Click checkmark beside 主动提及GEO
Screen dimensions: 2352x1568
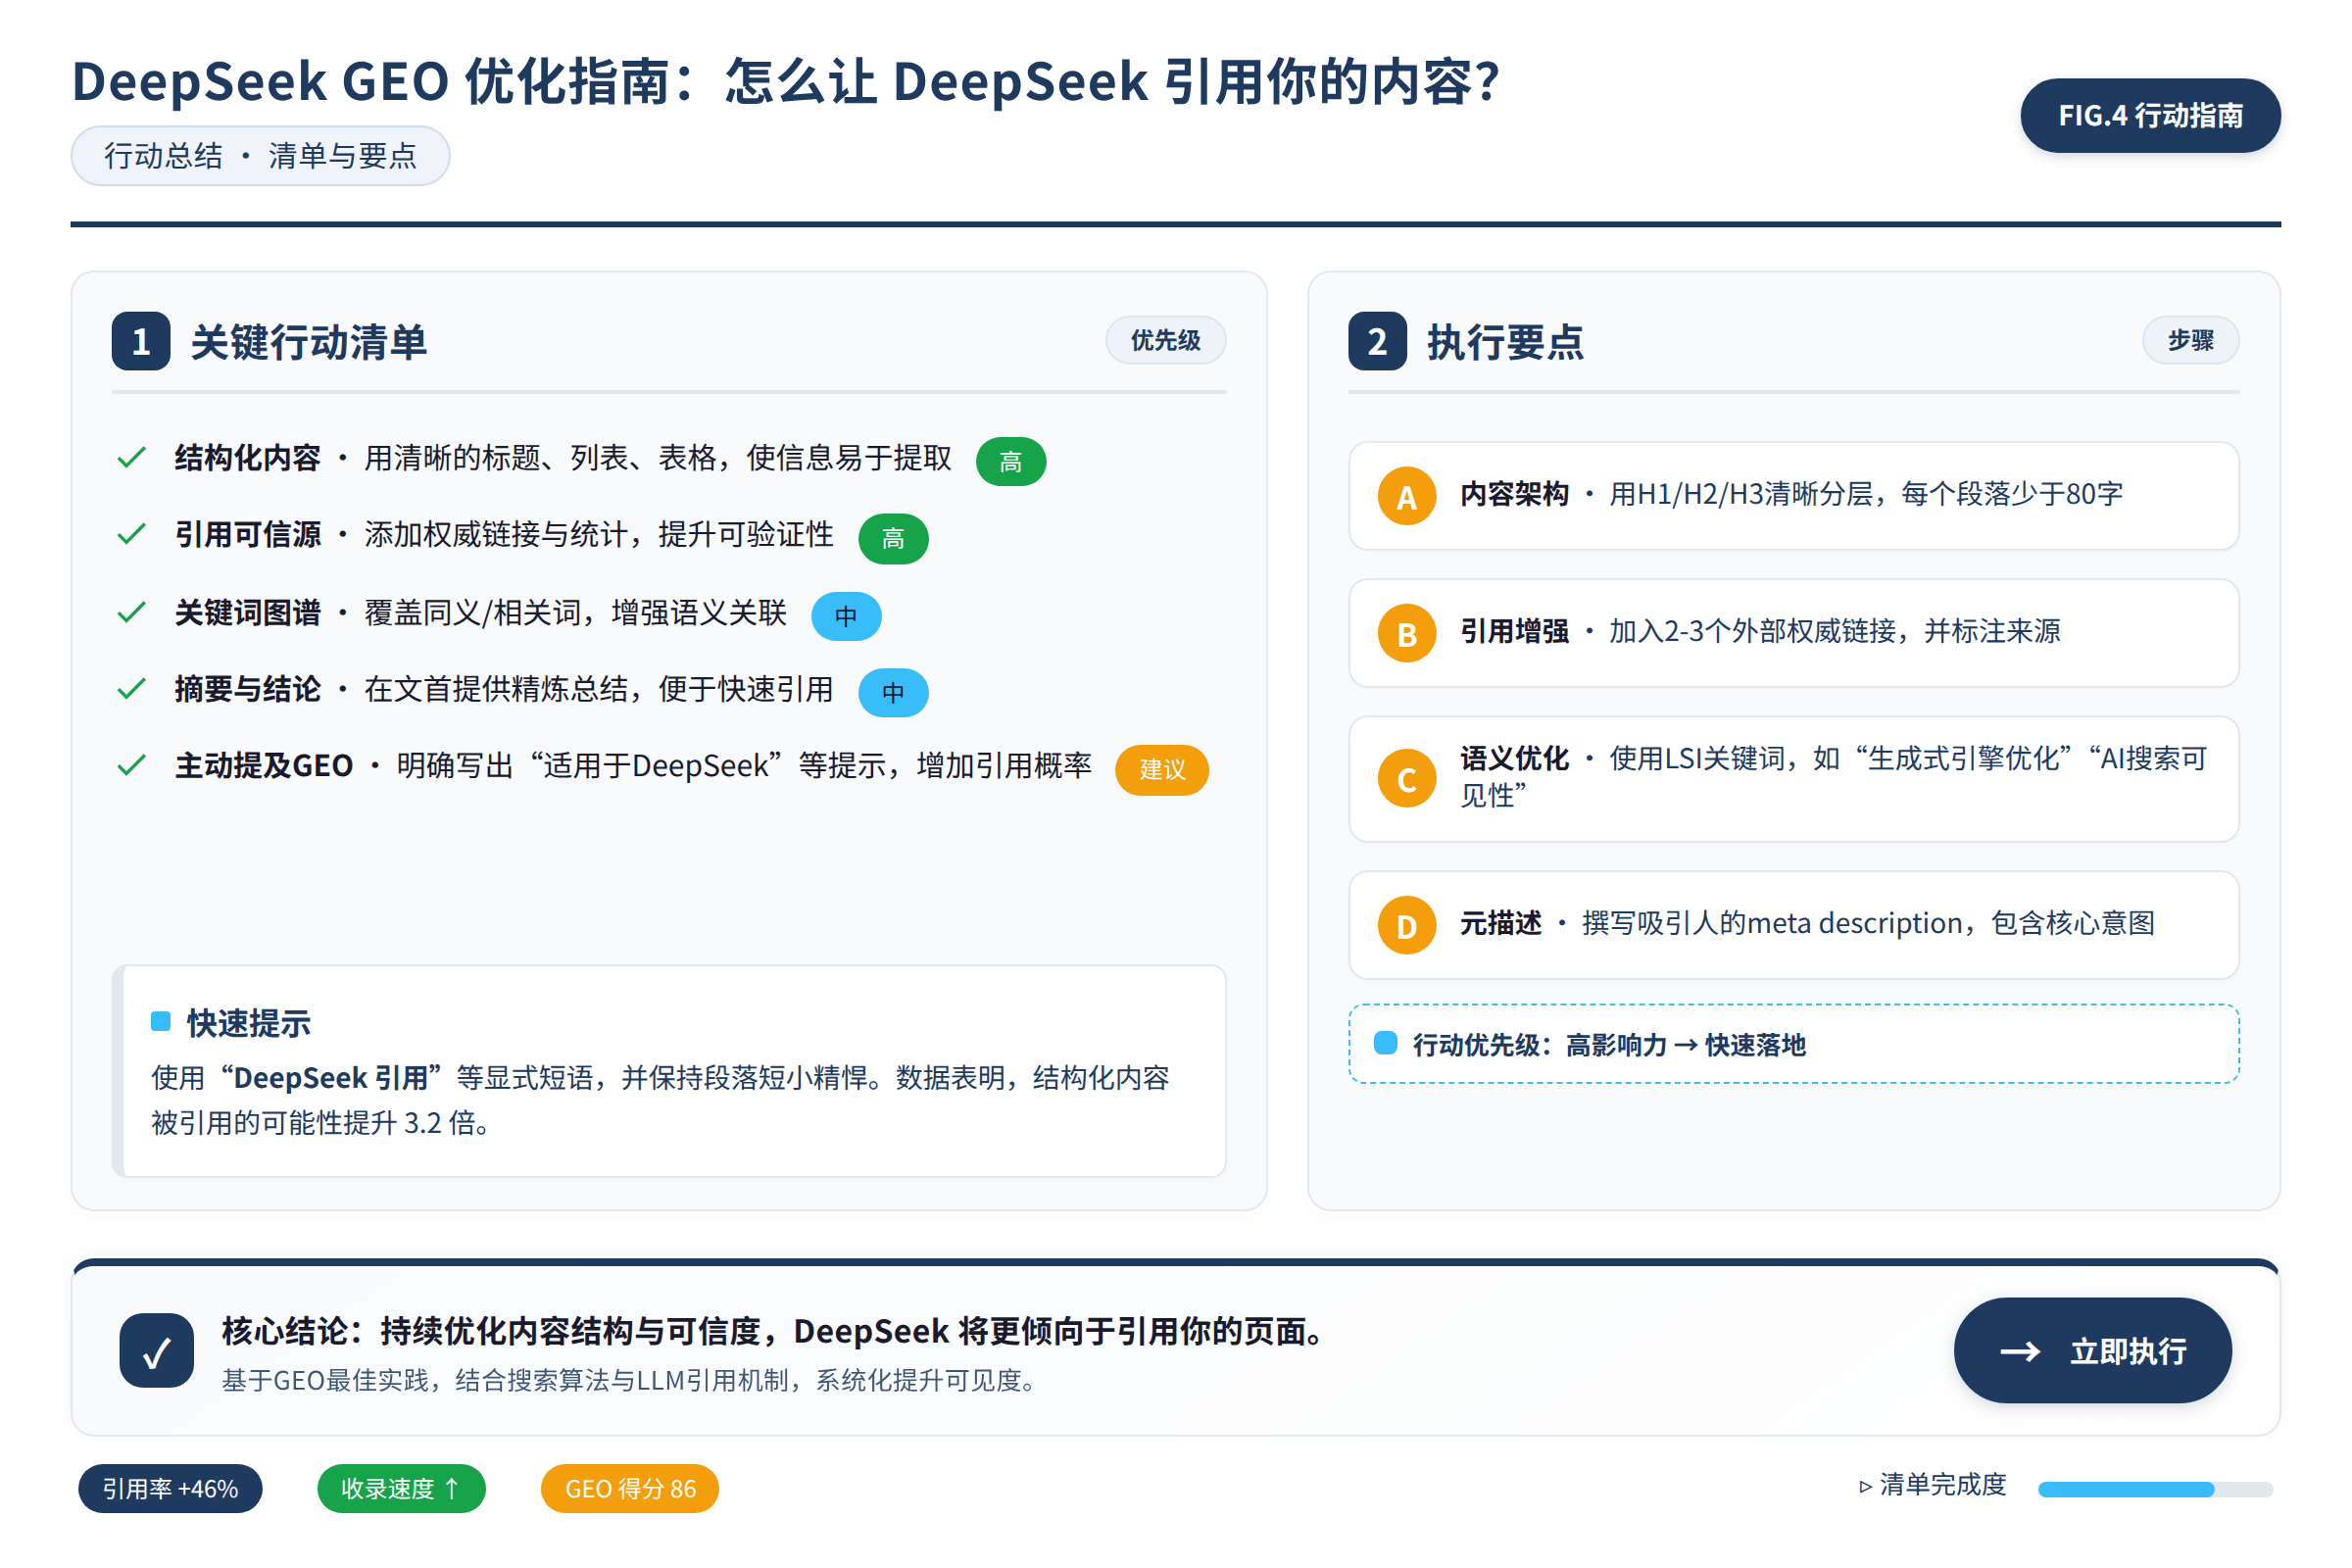(x=132, y=766)
